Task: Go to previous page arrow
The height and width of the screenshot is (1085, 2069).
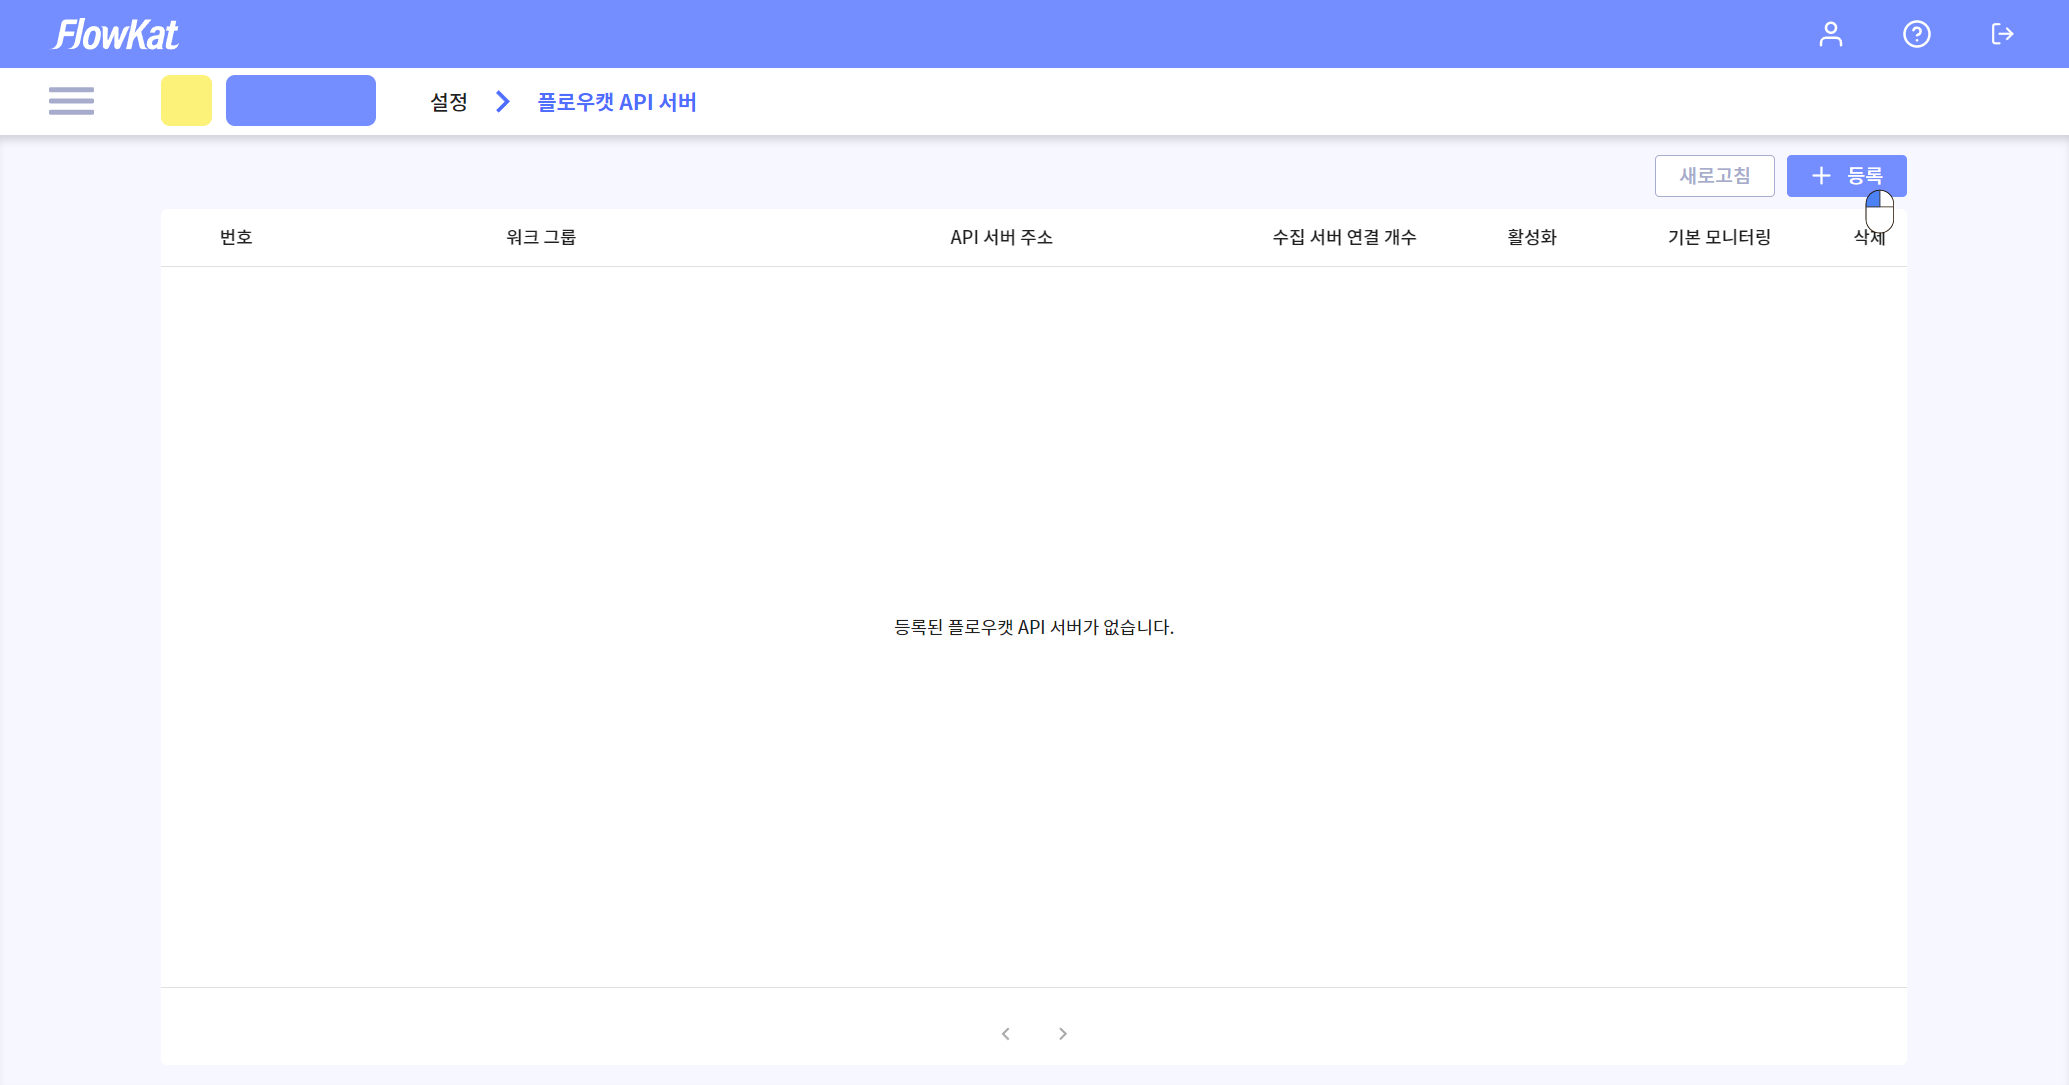Action: click(1006, 1033)
